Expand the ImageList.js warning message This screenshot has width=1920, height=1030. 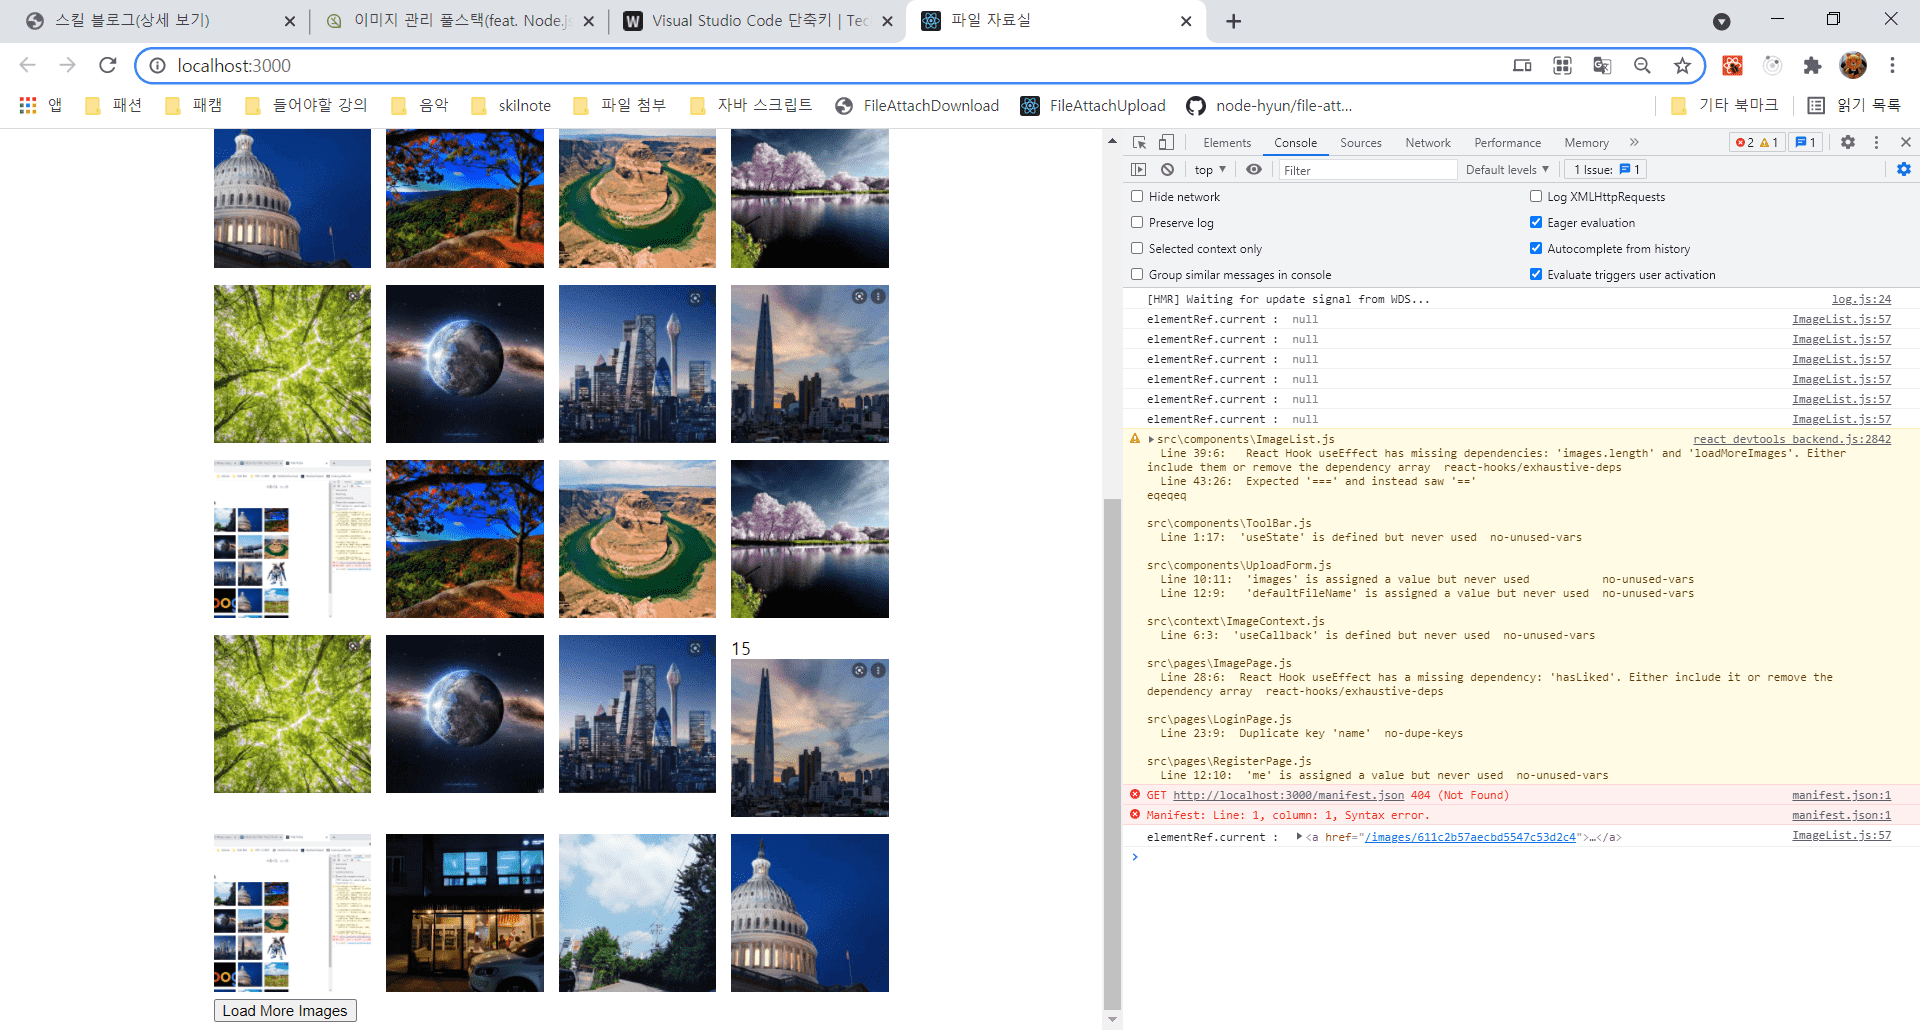(1151, 440)
